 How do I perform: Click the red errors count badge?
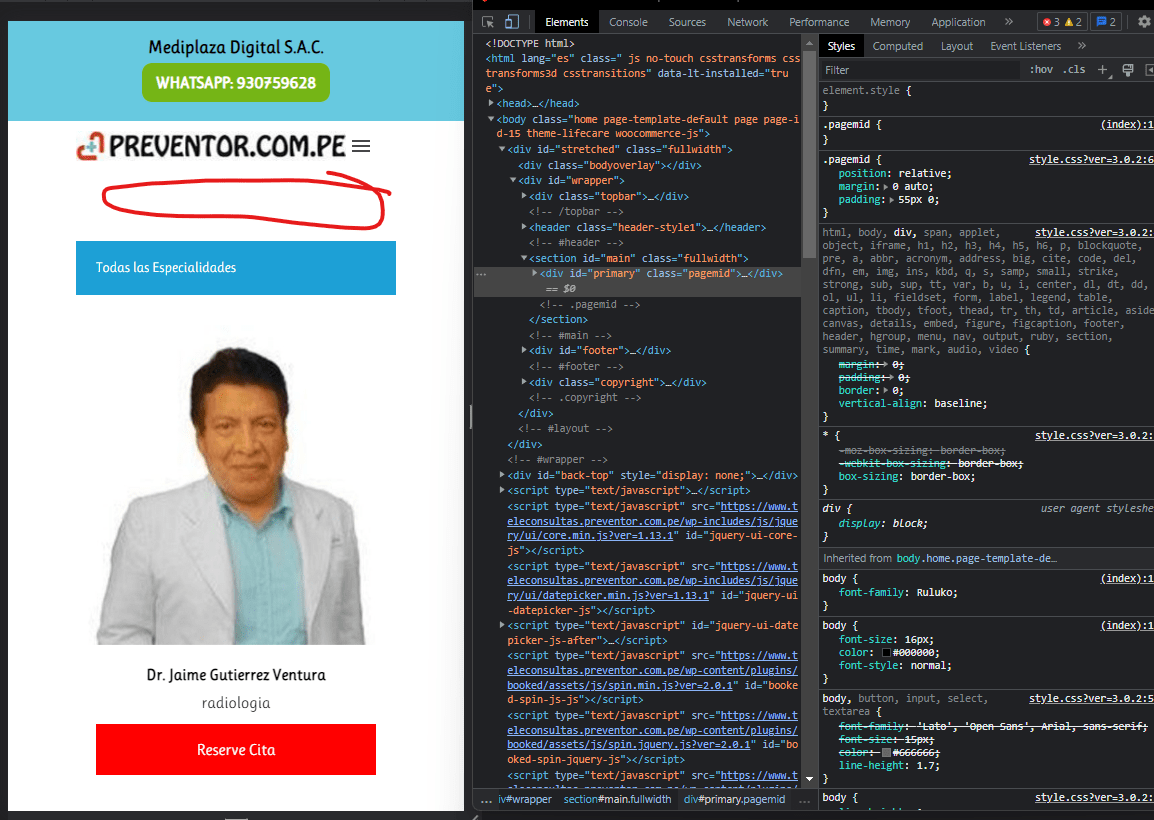pos(1051,22)
